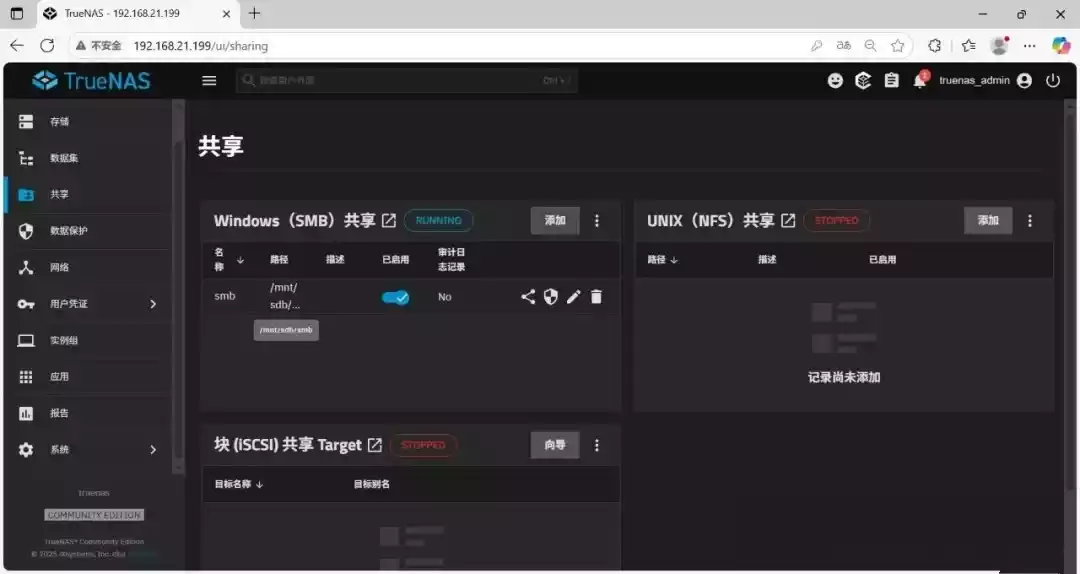Click the global search input field
The image size is (1080, 574).
click(406, 81)
